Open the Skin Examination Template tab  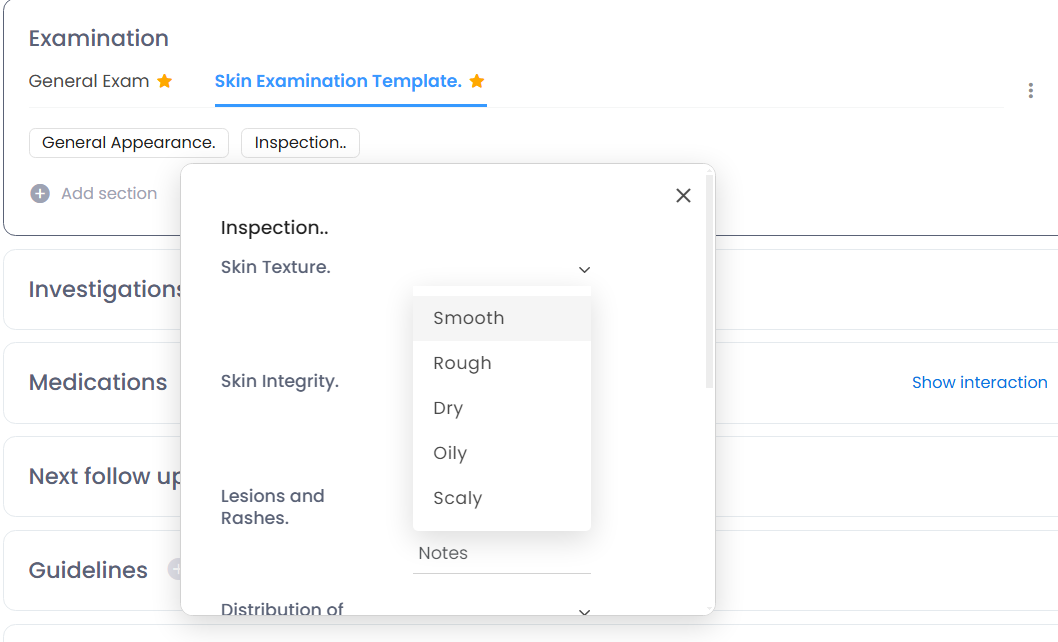(x=338, y=81)
